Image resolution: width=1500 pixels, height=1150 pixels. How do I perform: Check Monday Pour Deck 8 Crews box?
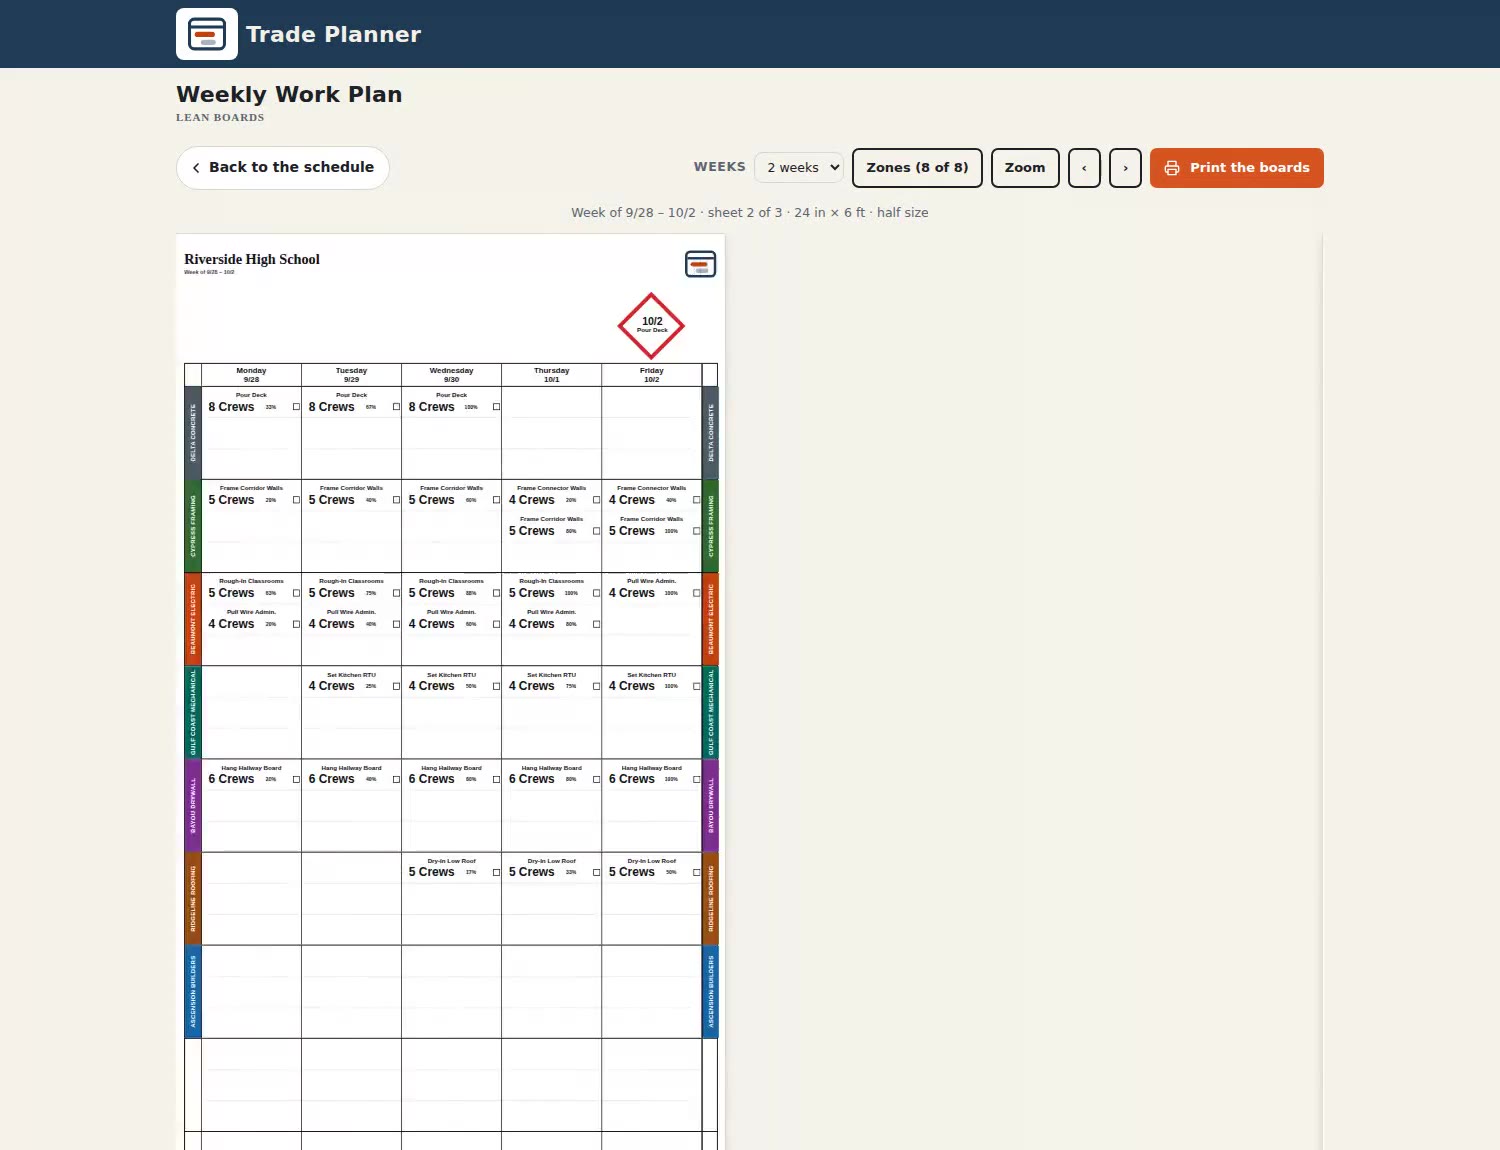pyautogui.click(x=296, y=407)
